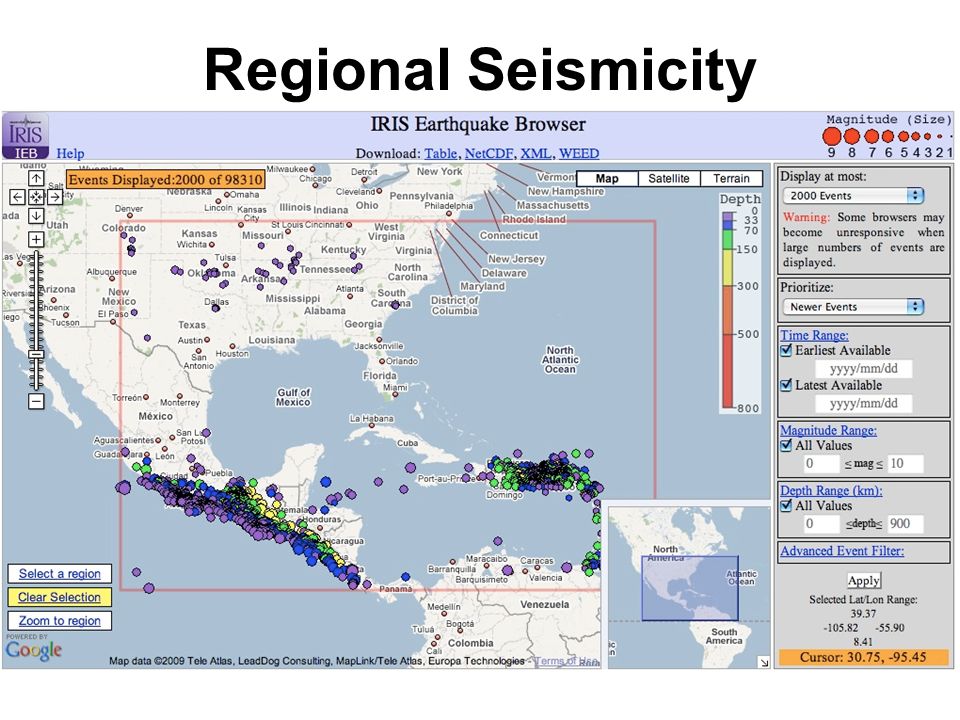Open Advanced Event Filter link
Image resolution: width=960 pixels, height=720 pixels.
pyautogui.click(x=842, y=550)
